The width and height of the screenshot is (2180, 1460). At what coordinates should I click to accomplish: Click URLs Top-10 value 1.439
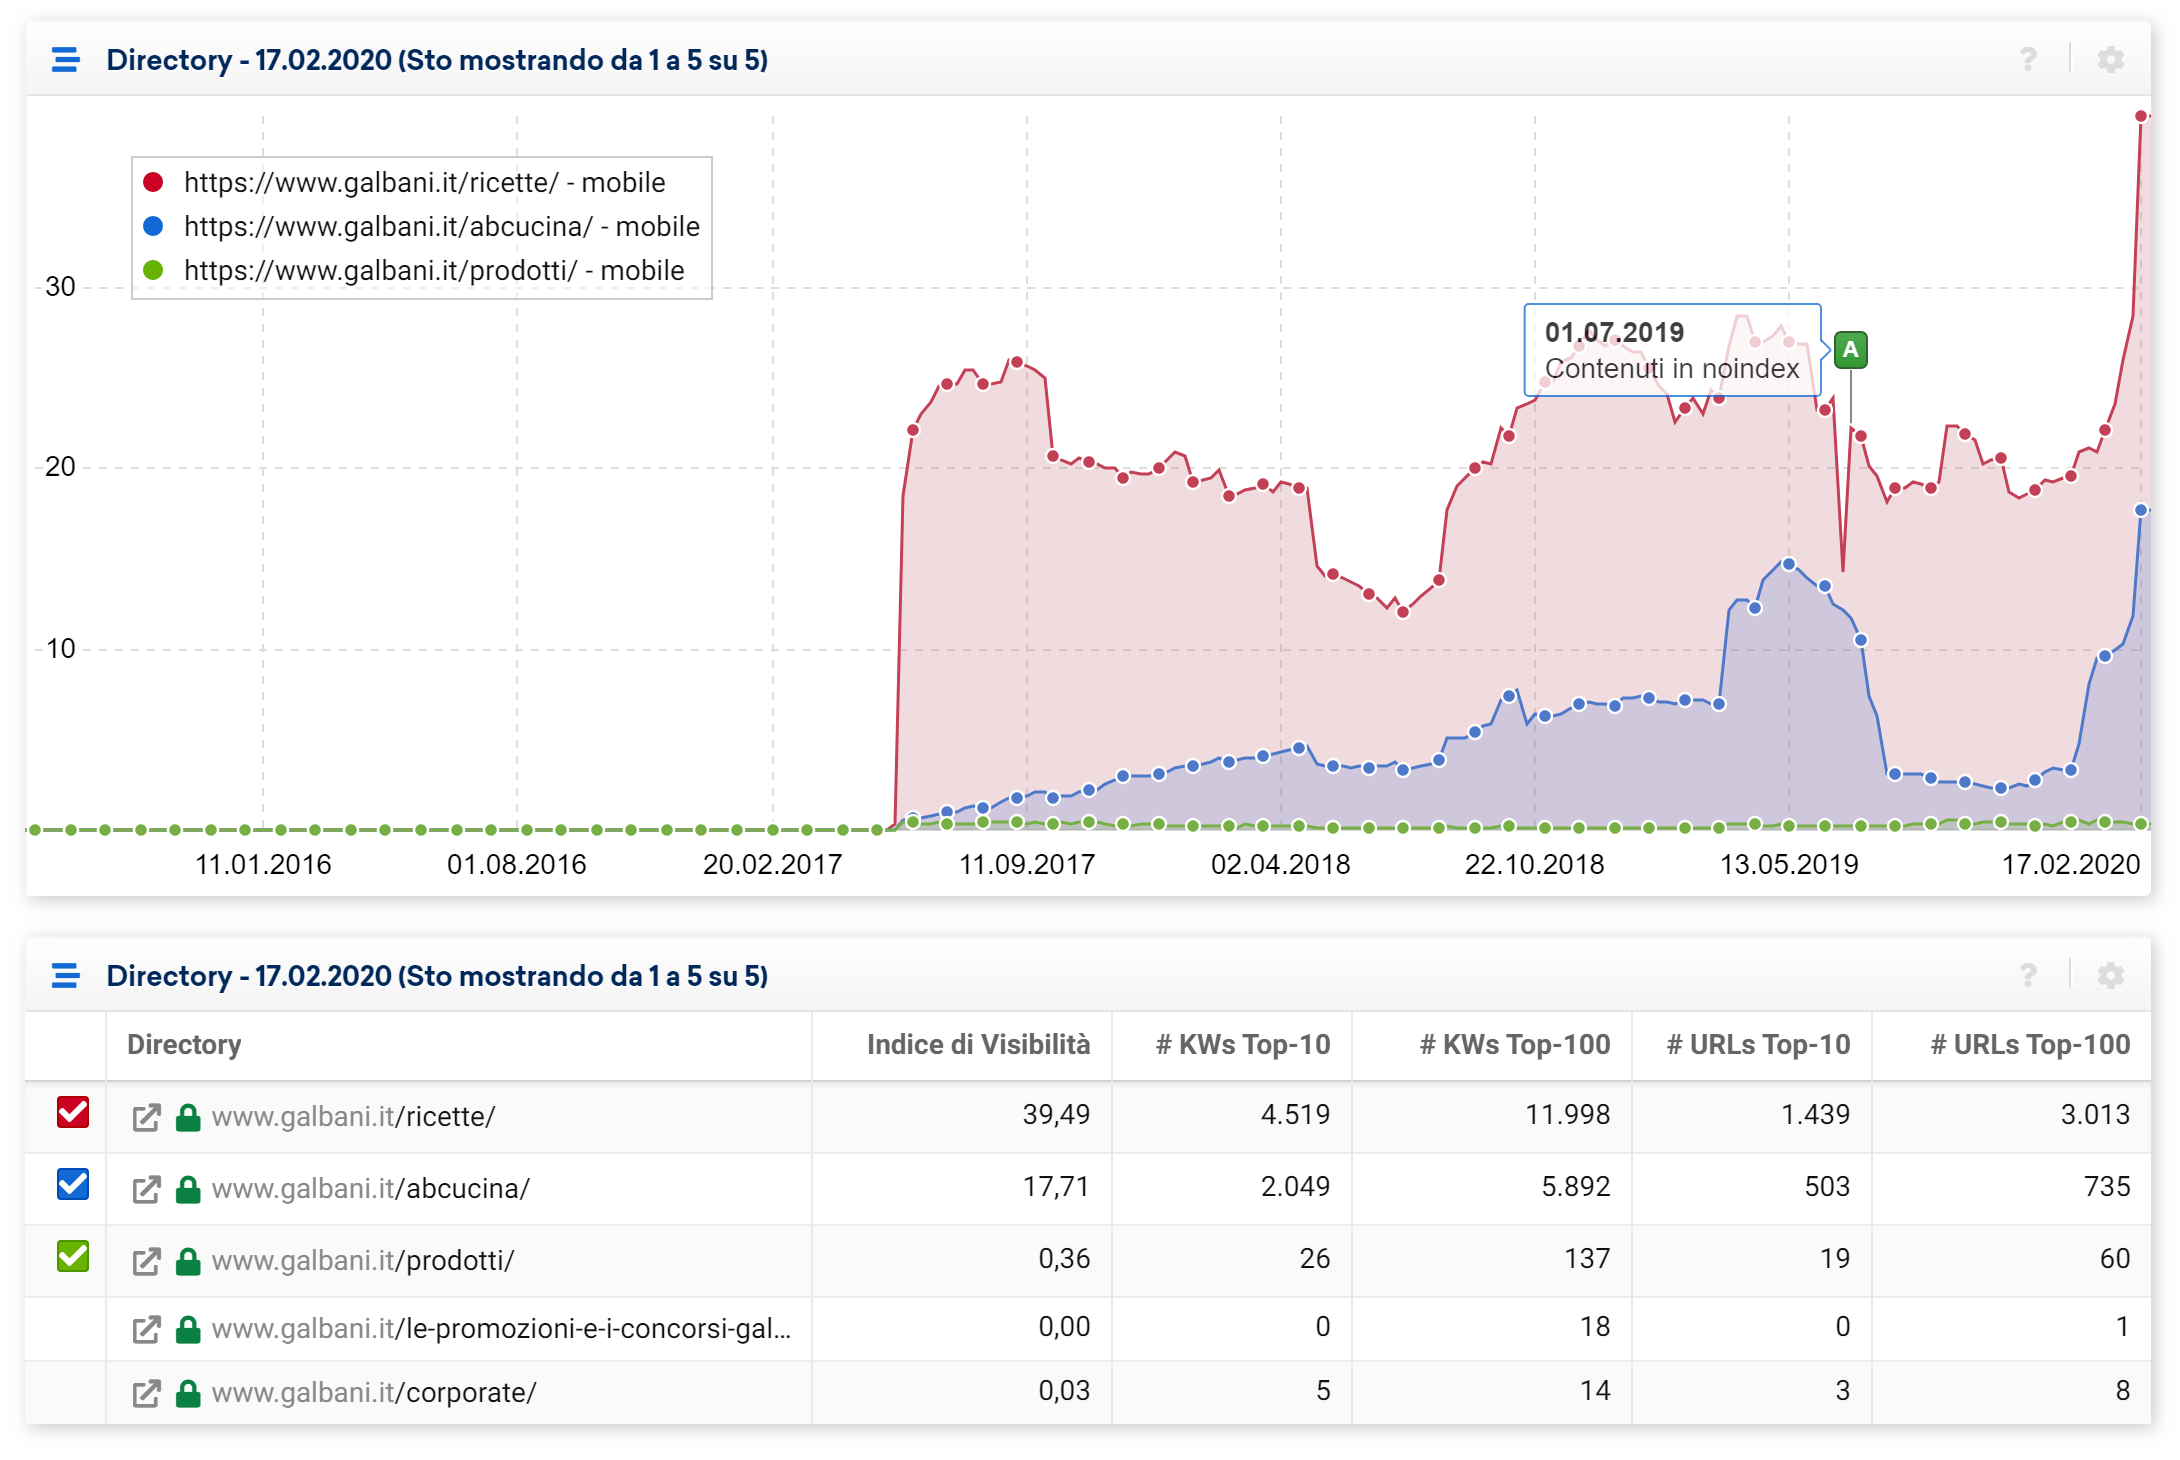[x=1815, y=1115]
